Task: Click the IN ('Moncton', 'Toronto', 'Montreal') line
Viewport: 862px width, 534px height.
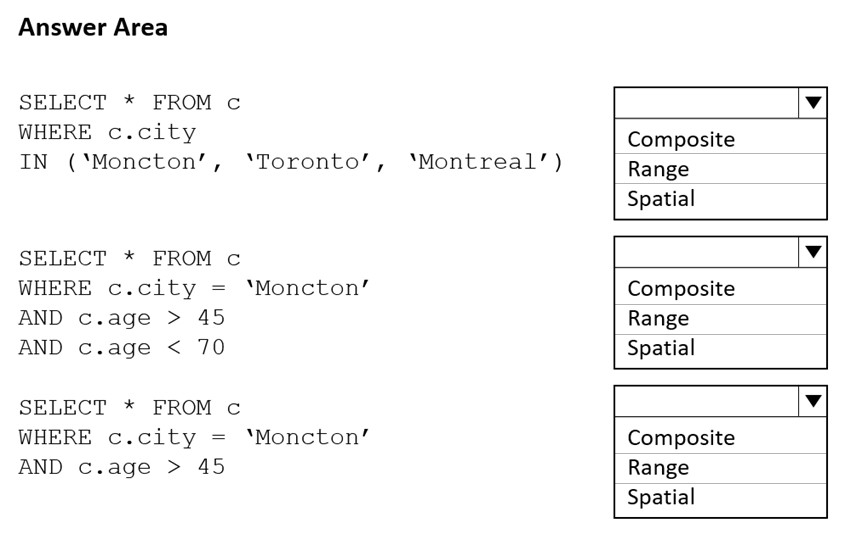Action: [291, 162]
